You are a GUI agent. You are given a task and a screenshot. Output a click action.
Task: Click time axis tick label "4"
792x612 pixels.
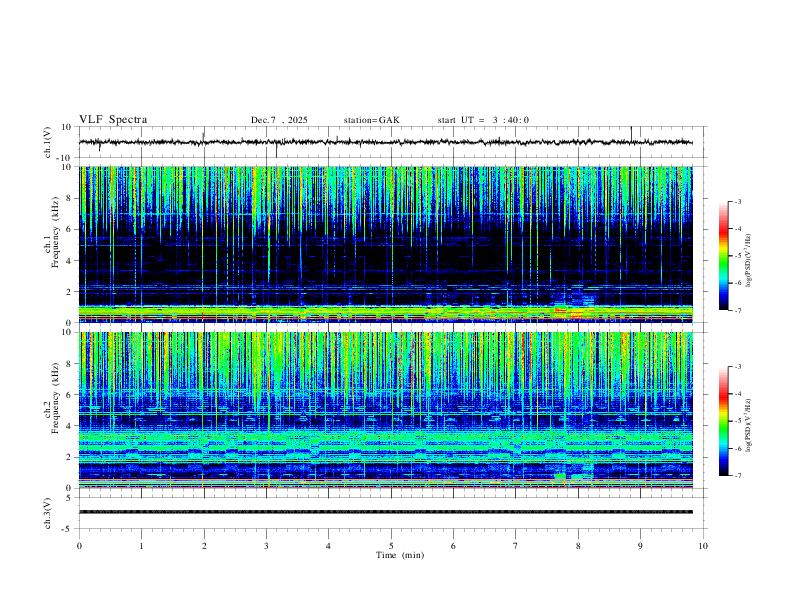[328, 546]
